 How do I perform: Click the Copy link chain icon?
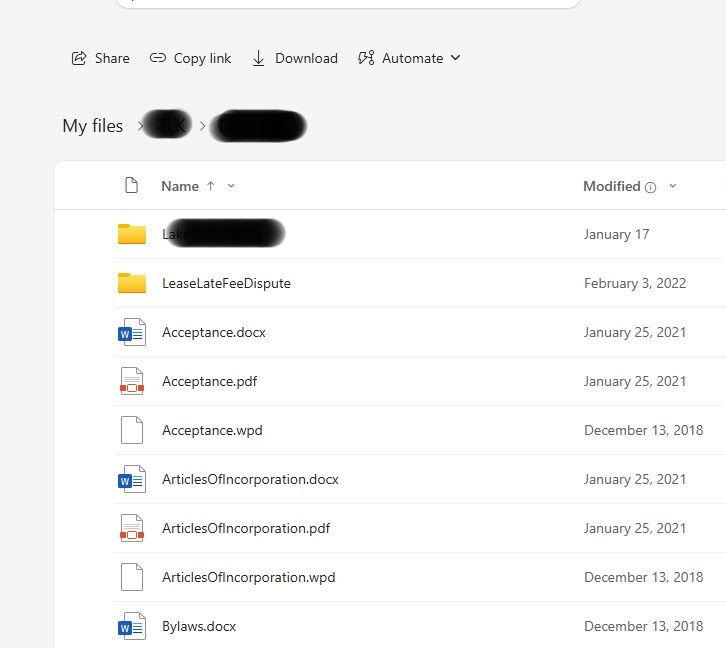click(x=157, y=58)
